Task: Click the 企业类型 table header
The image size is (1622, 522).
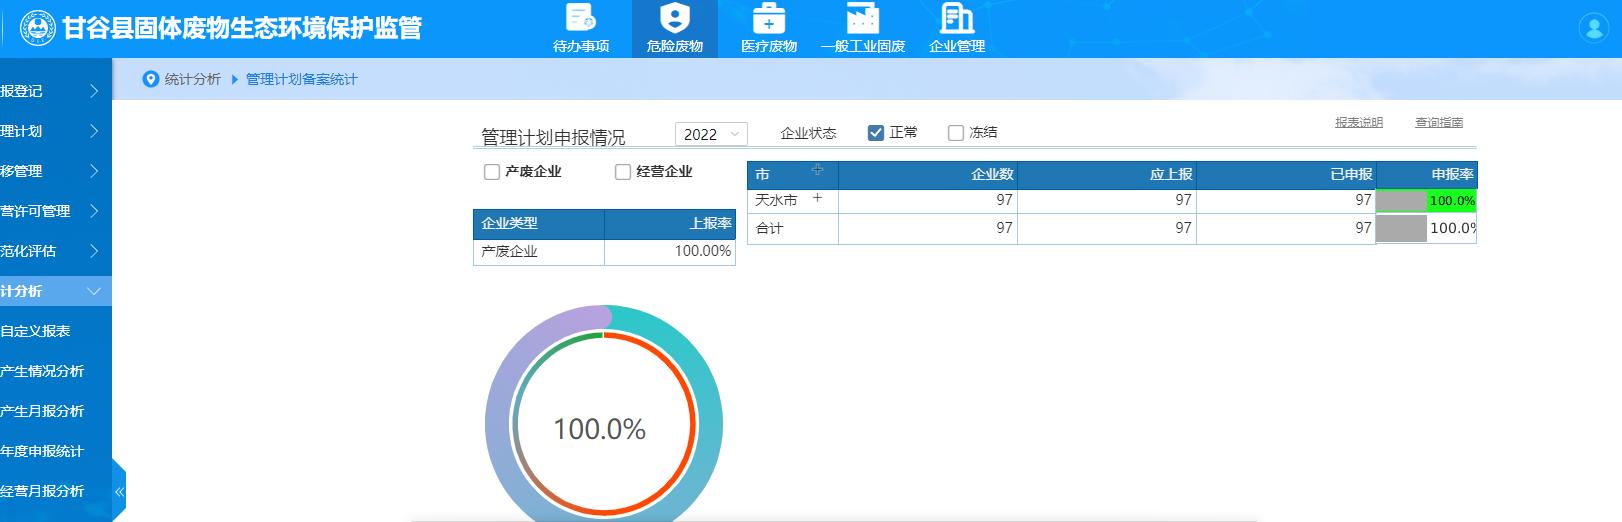Action: 539,223
